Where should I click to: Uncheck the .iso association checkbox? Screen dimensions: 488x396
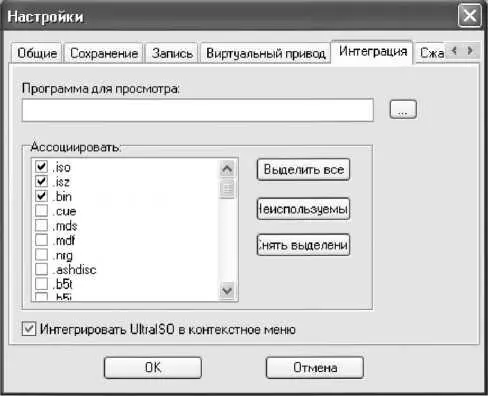tap(41, 166)
